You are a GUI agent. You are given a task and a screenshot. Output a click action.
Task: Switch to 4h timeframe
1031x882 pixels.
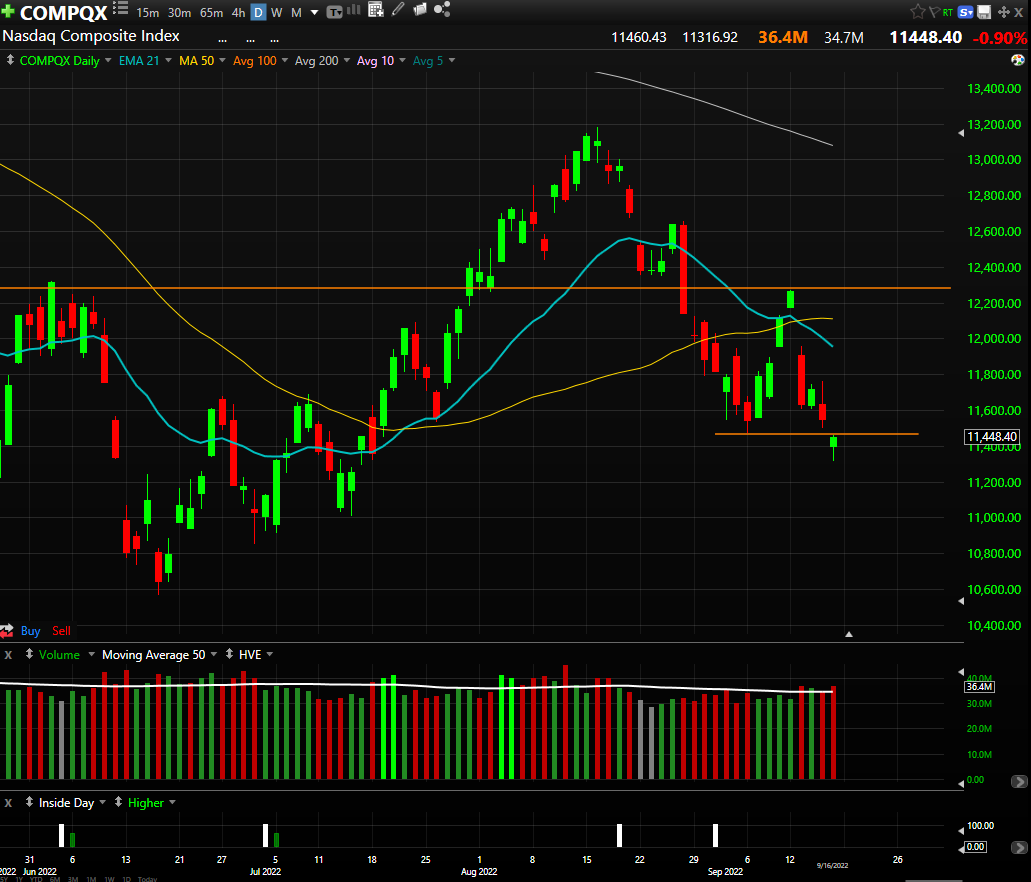(238, 12)
